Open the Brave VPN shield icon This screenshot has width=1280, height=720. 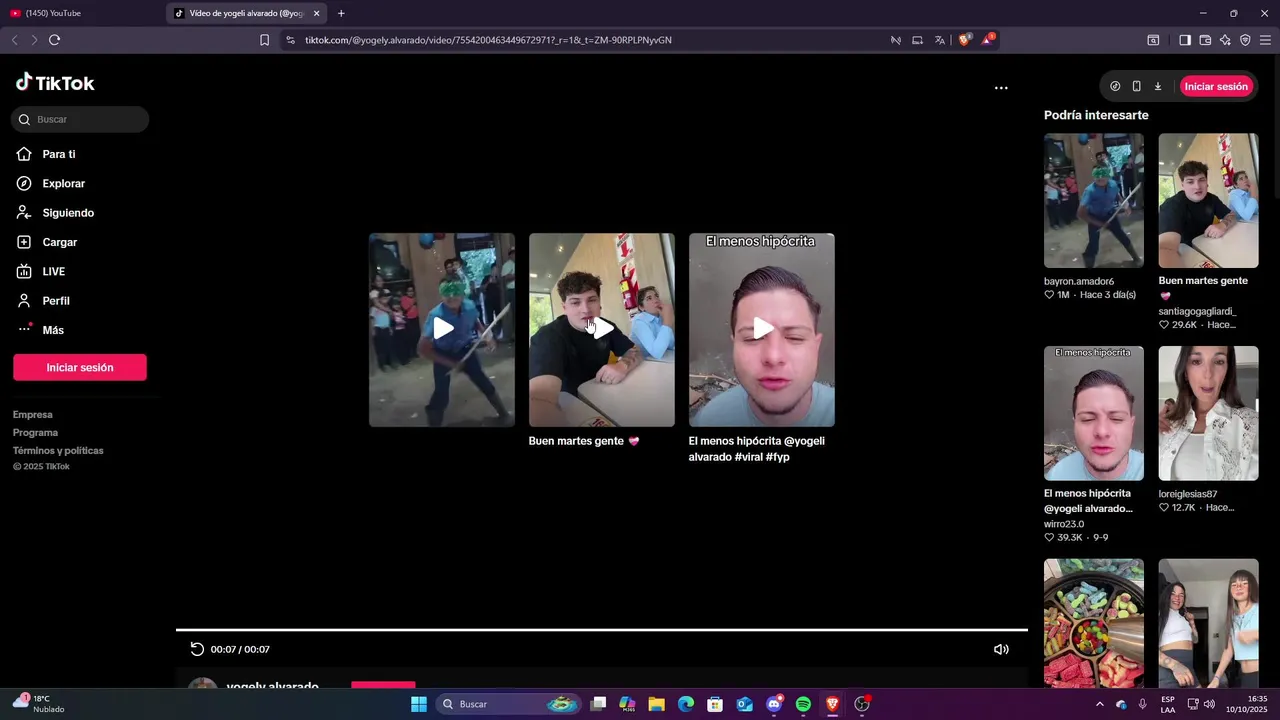pyautogui.click(x=1245, y=40)
